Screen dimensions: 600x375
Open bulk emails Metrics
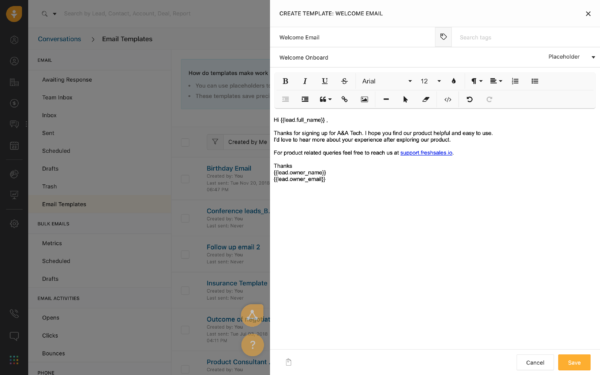[x=52, y=243]
